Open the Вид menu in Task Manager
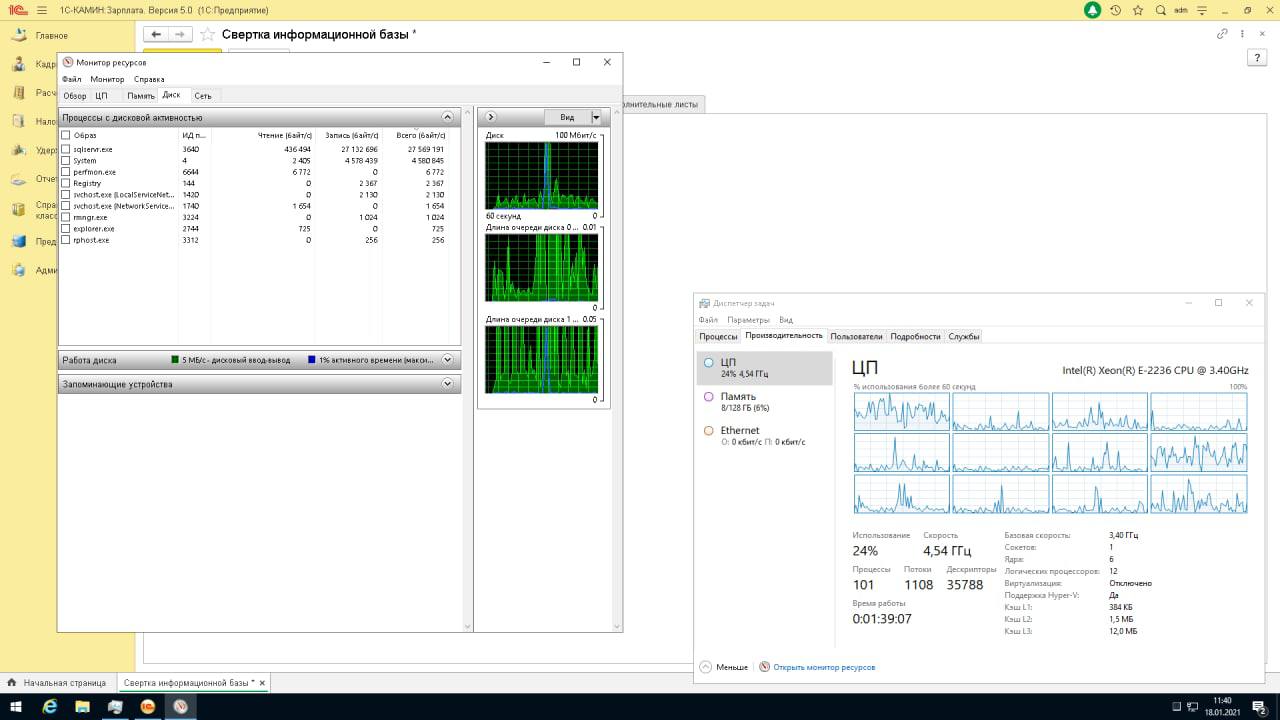Screen dimensions: 1280x720 click(786, 320)
